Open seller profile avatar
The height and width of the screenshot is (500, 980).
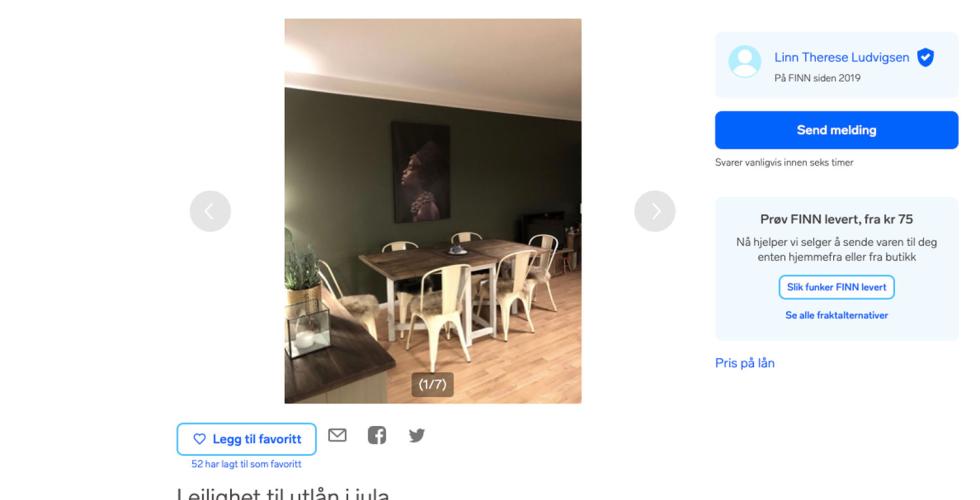click(745, 61)
